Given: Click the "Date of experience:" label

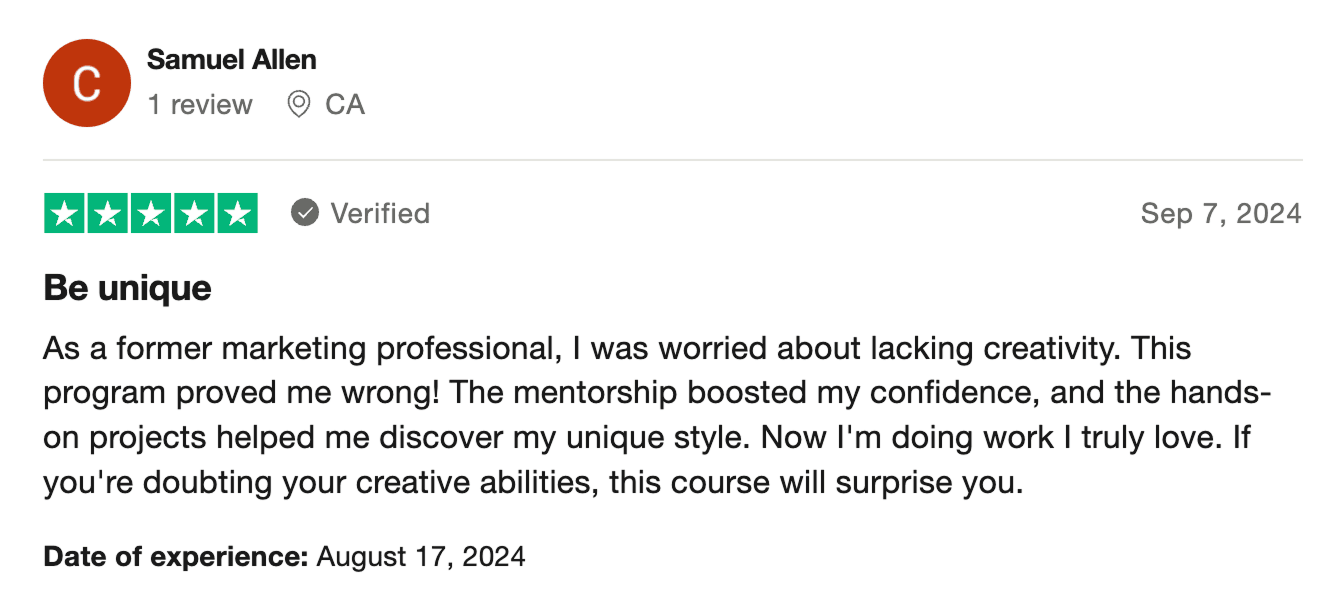Looking at the screenshot, I should tap(176, 556).
